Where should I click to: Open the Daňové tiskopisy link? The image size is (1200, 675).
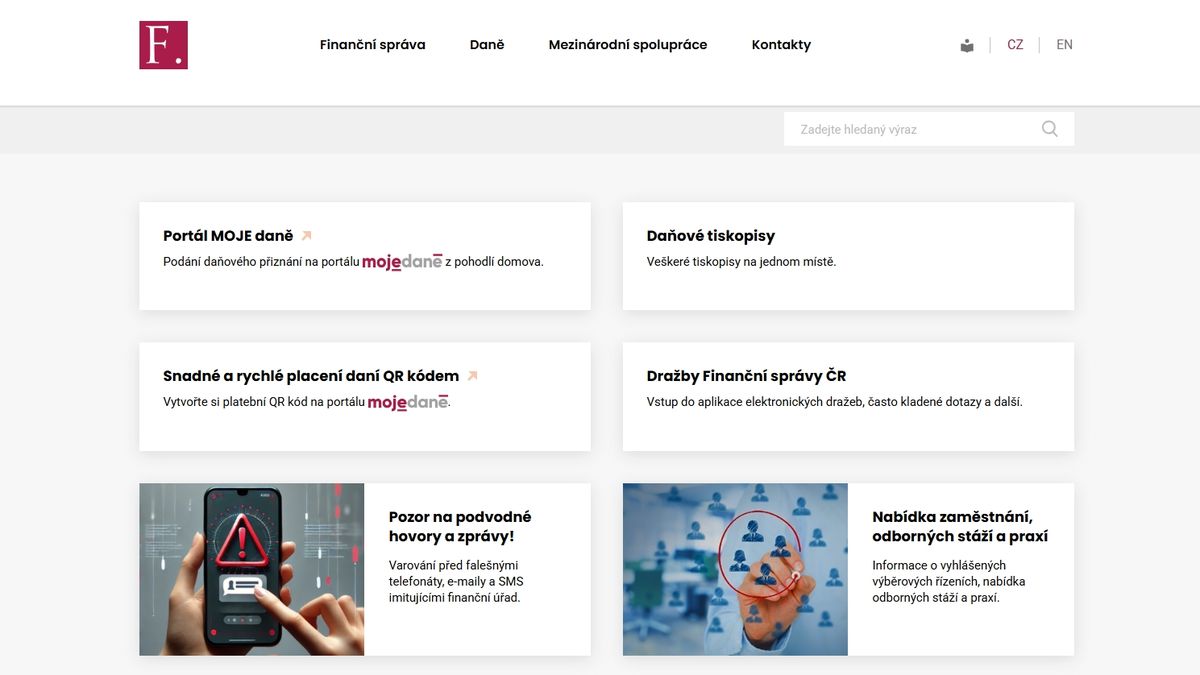click(711, 236)
